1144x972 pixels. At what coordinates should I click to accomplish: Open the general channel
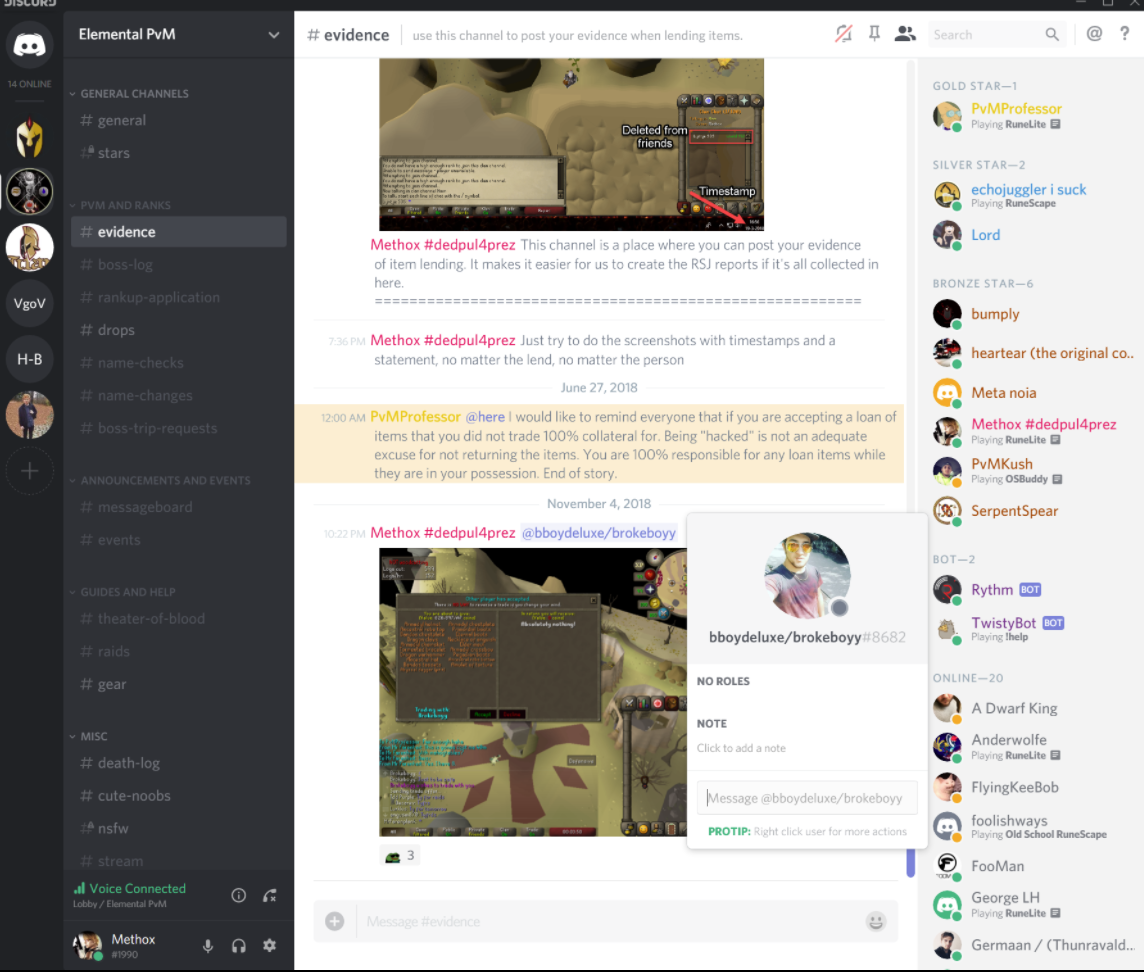point(179,120)
